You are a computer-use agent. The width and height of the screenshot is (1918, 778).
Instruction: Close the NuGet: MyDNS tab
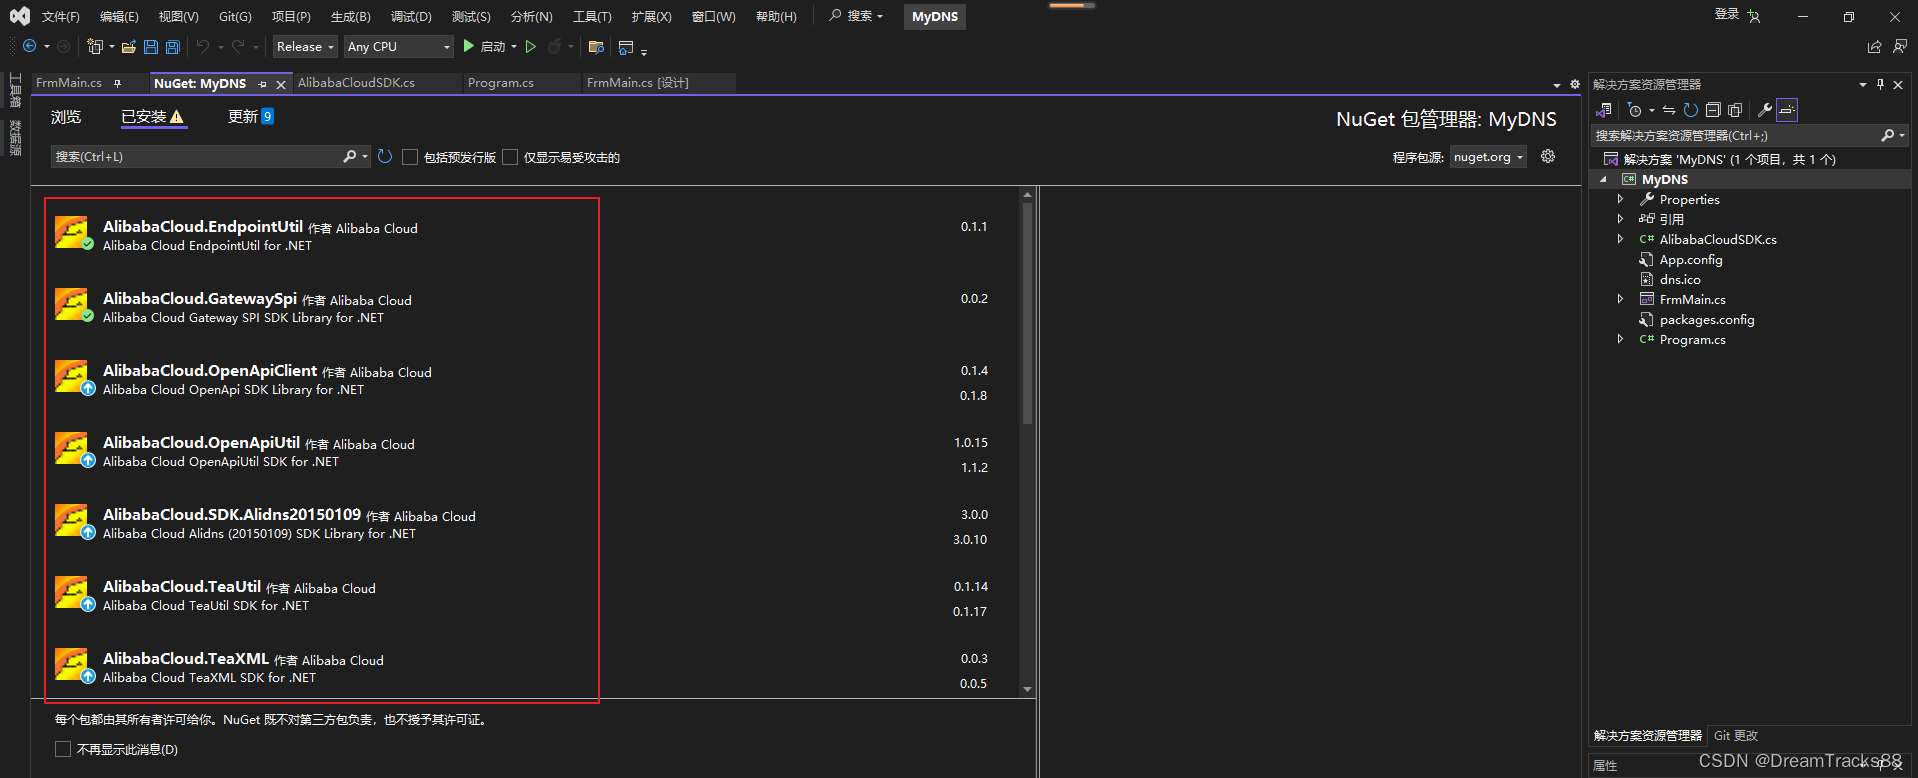point(281,85)
